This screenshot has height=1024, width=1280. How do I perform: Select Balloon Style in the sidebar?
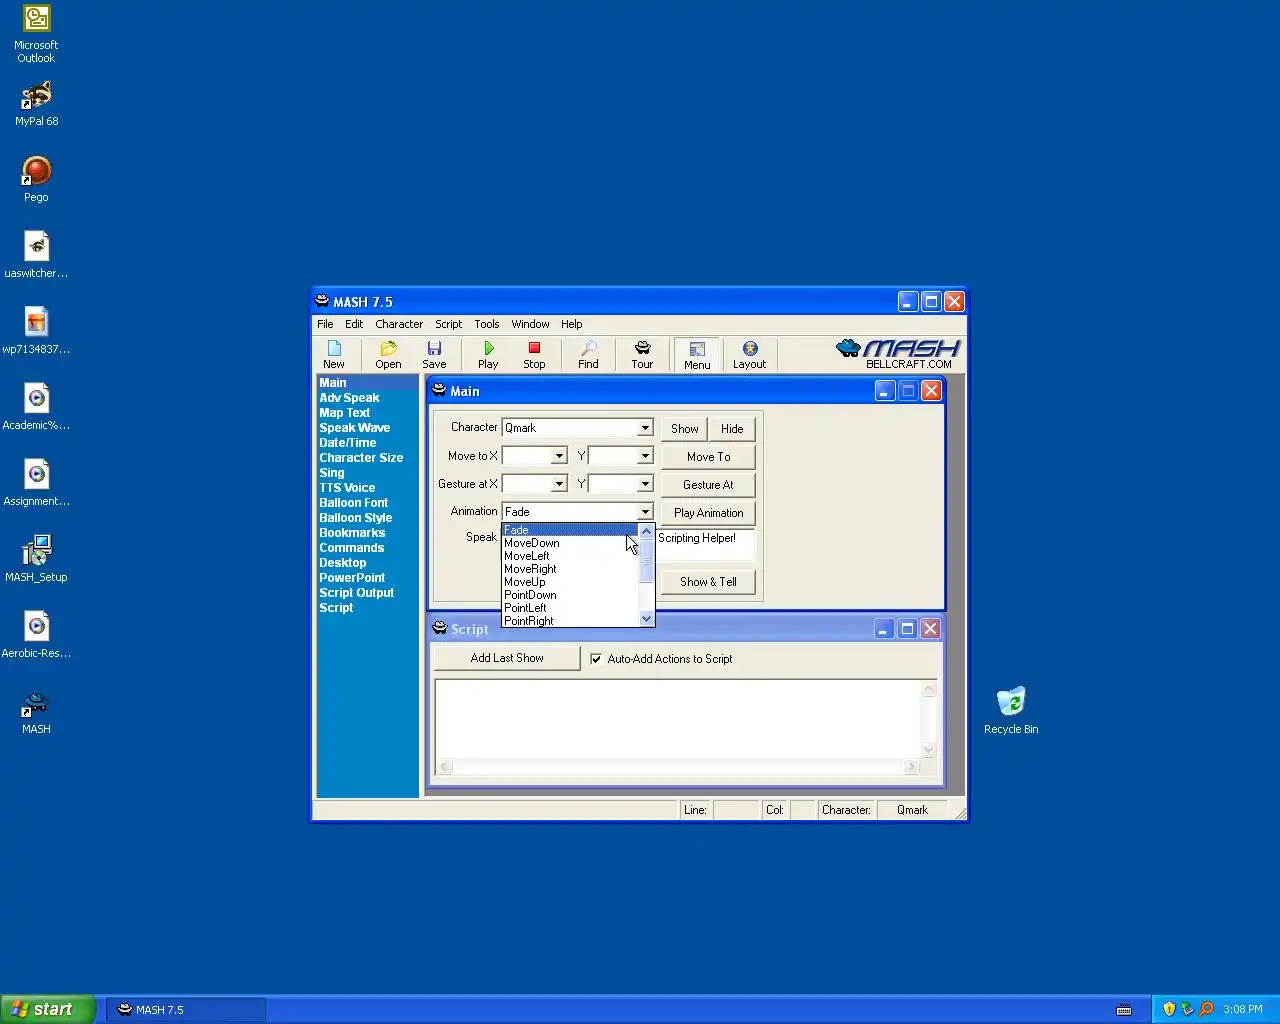tap(355, 518)
